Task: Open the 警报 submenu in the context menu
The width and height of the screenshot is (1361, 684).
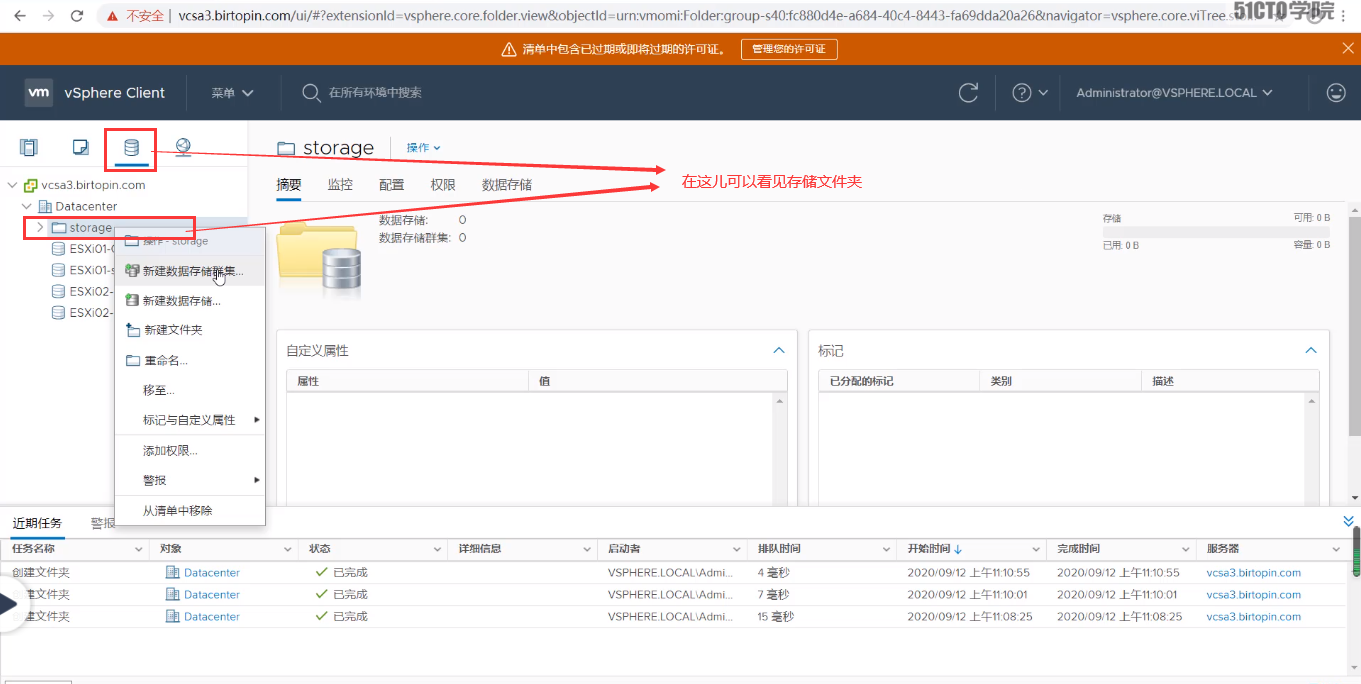Action: click(190, 481)
